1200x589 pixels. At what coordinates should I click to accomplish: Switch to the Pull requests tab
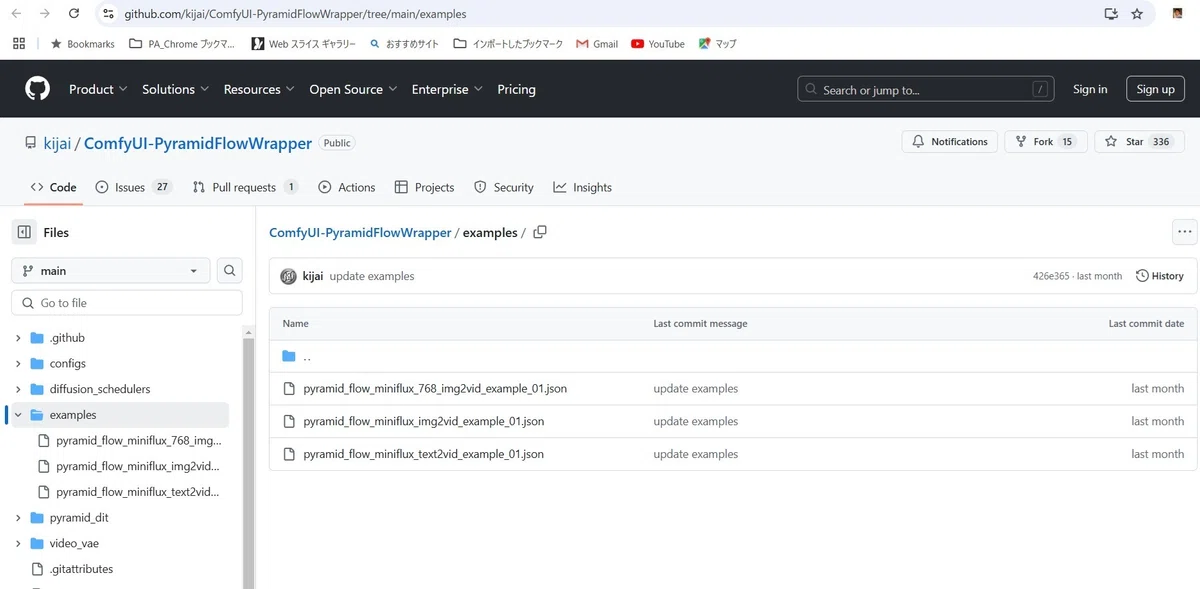[x=245, y=187]
